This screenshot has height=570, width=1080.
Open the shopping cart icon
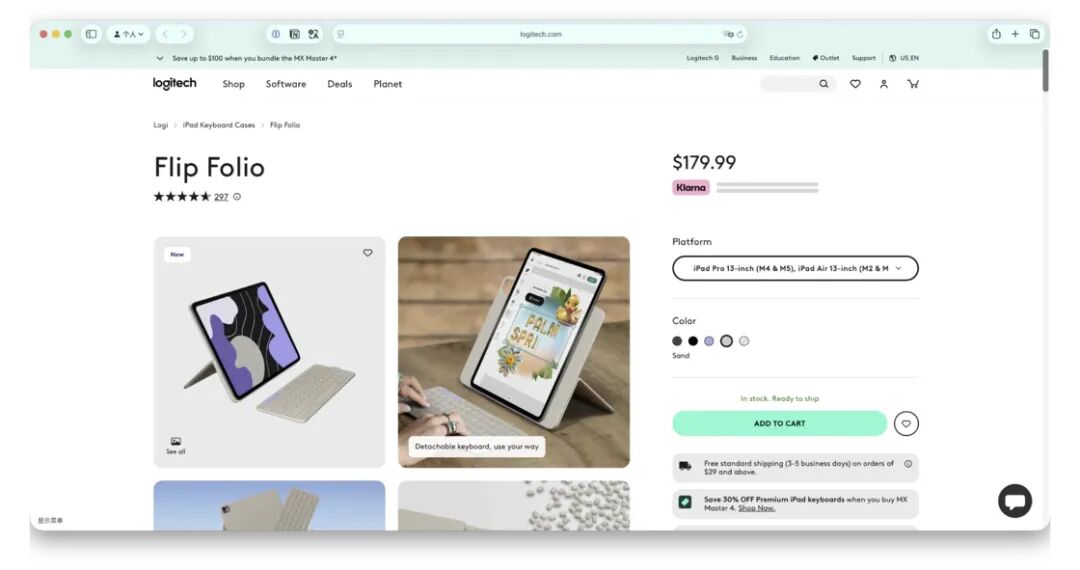click(913, 84)
